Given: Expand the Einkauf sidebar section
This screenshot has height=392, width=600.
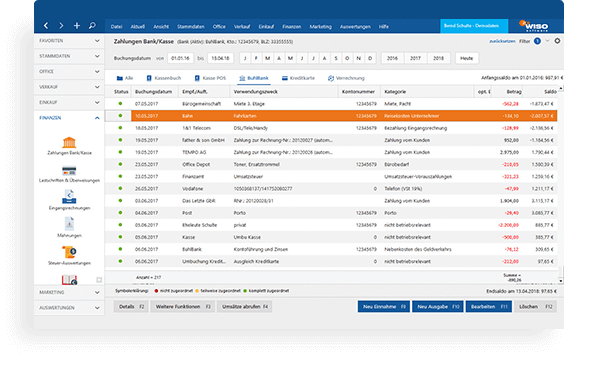Looking at the screenshot, I should (69, 102).
